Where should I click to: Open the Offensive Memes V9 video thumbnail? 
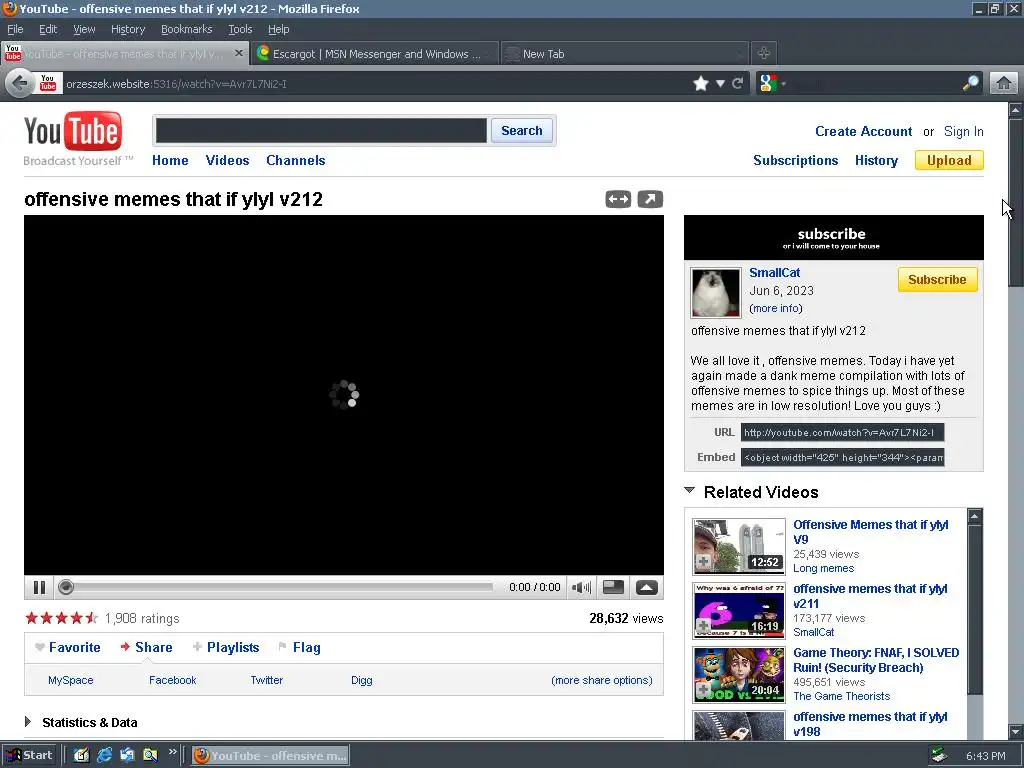[739, 546]
